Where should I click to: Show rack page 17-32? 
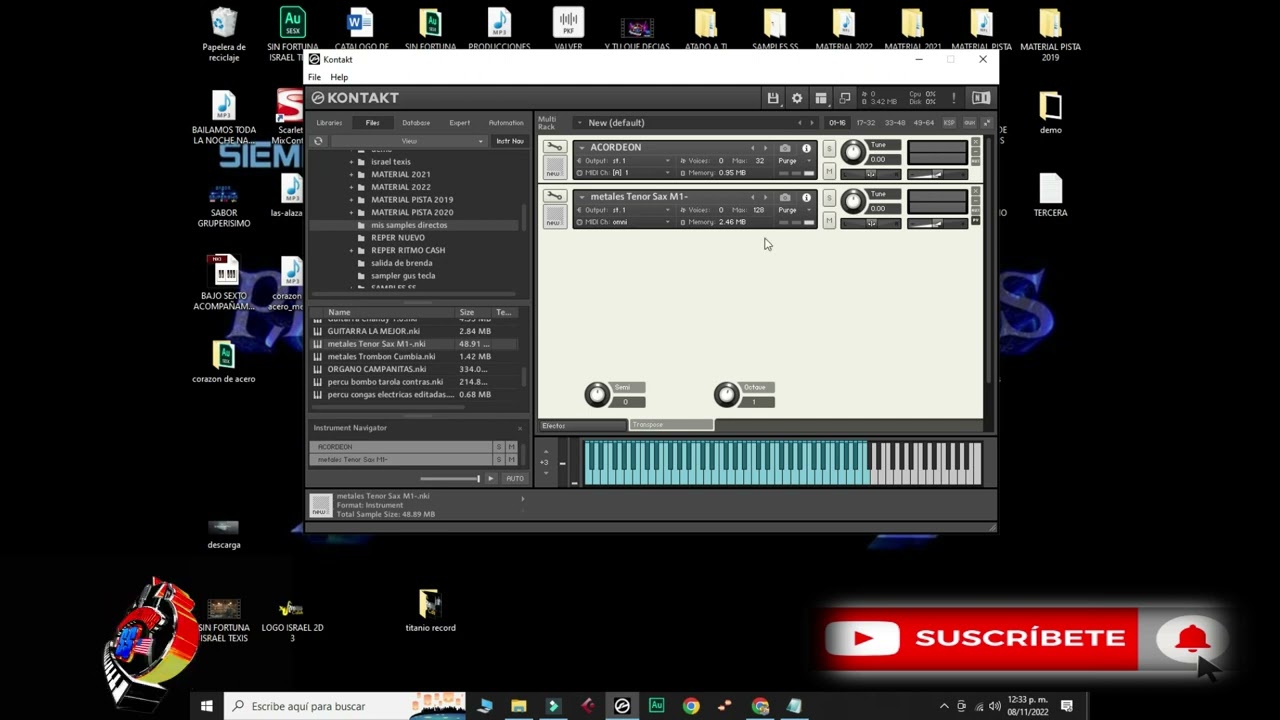point(866,123)
